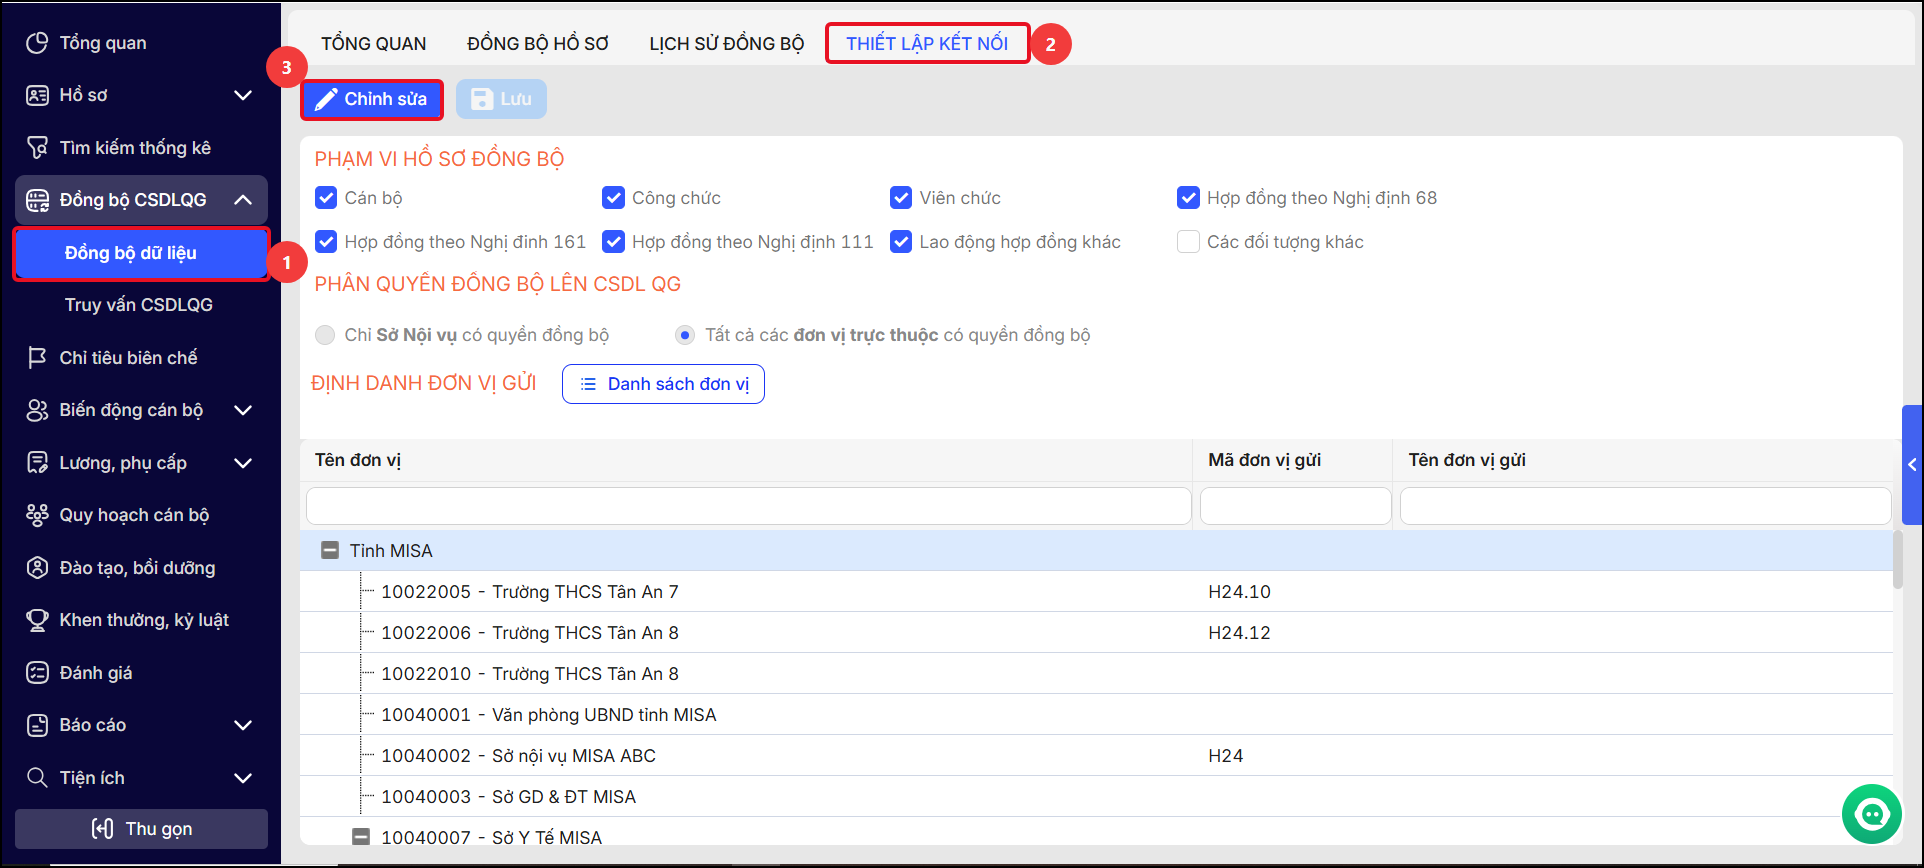This screenshot has width=1924, height=868.
Task: Click the Chỉnh sửa button
Action: [372, 99]
